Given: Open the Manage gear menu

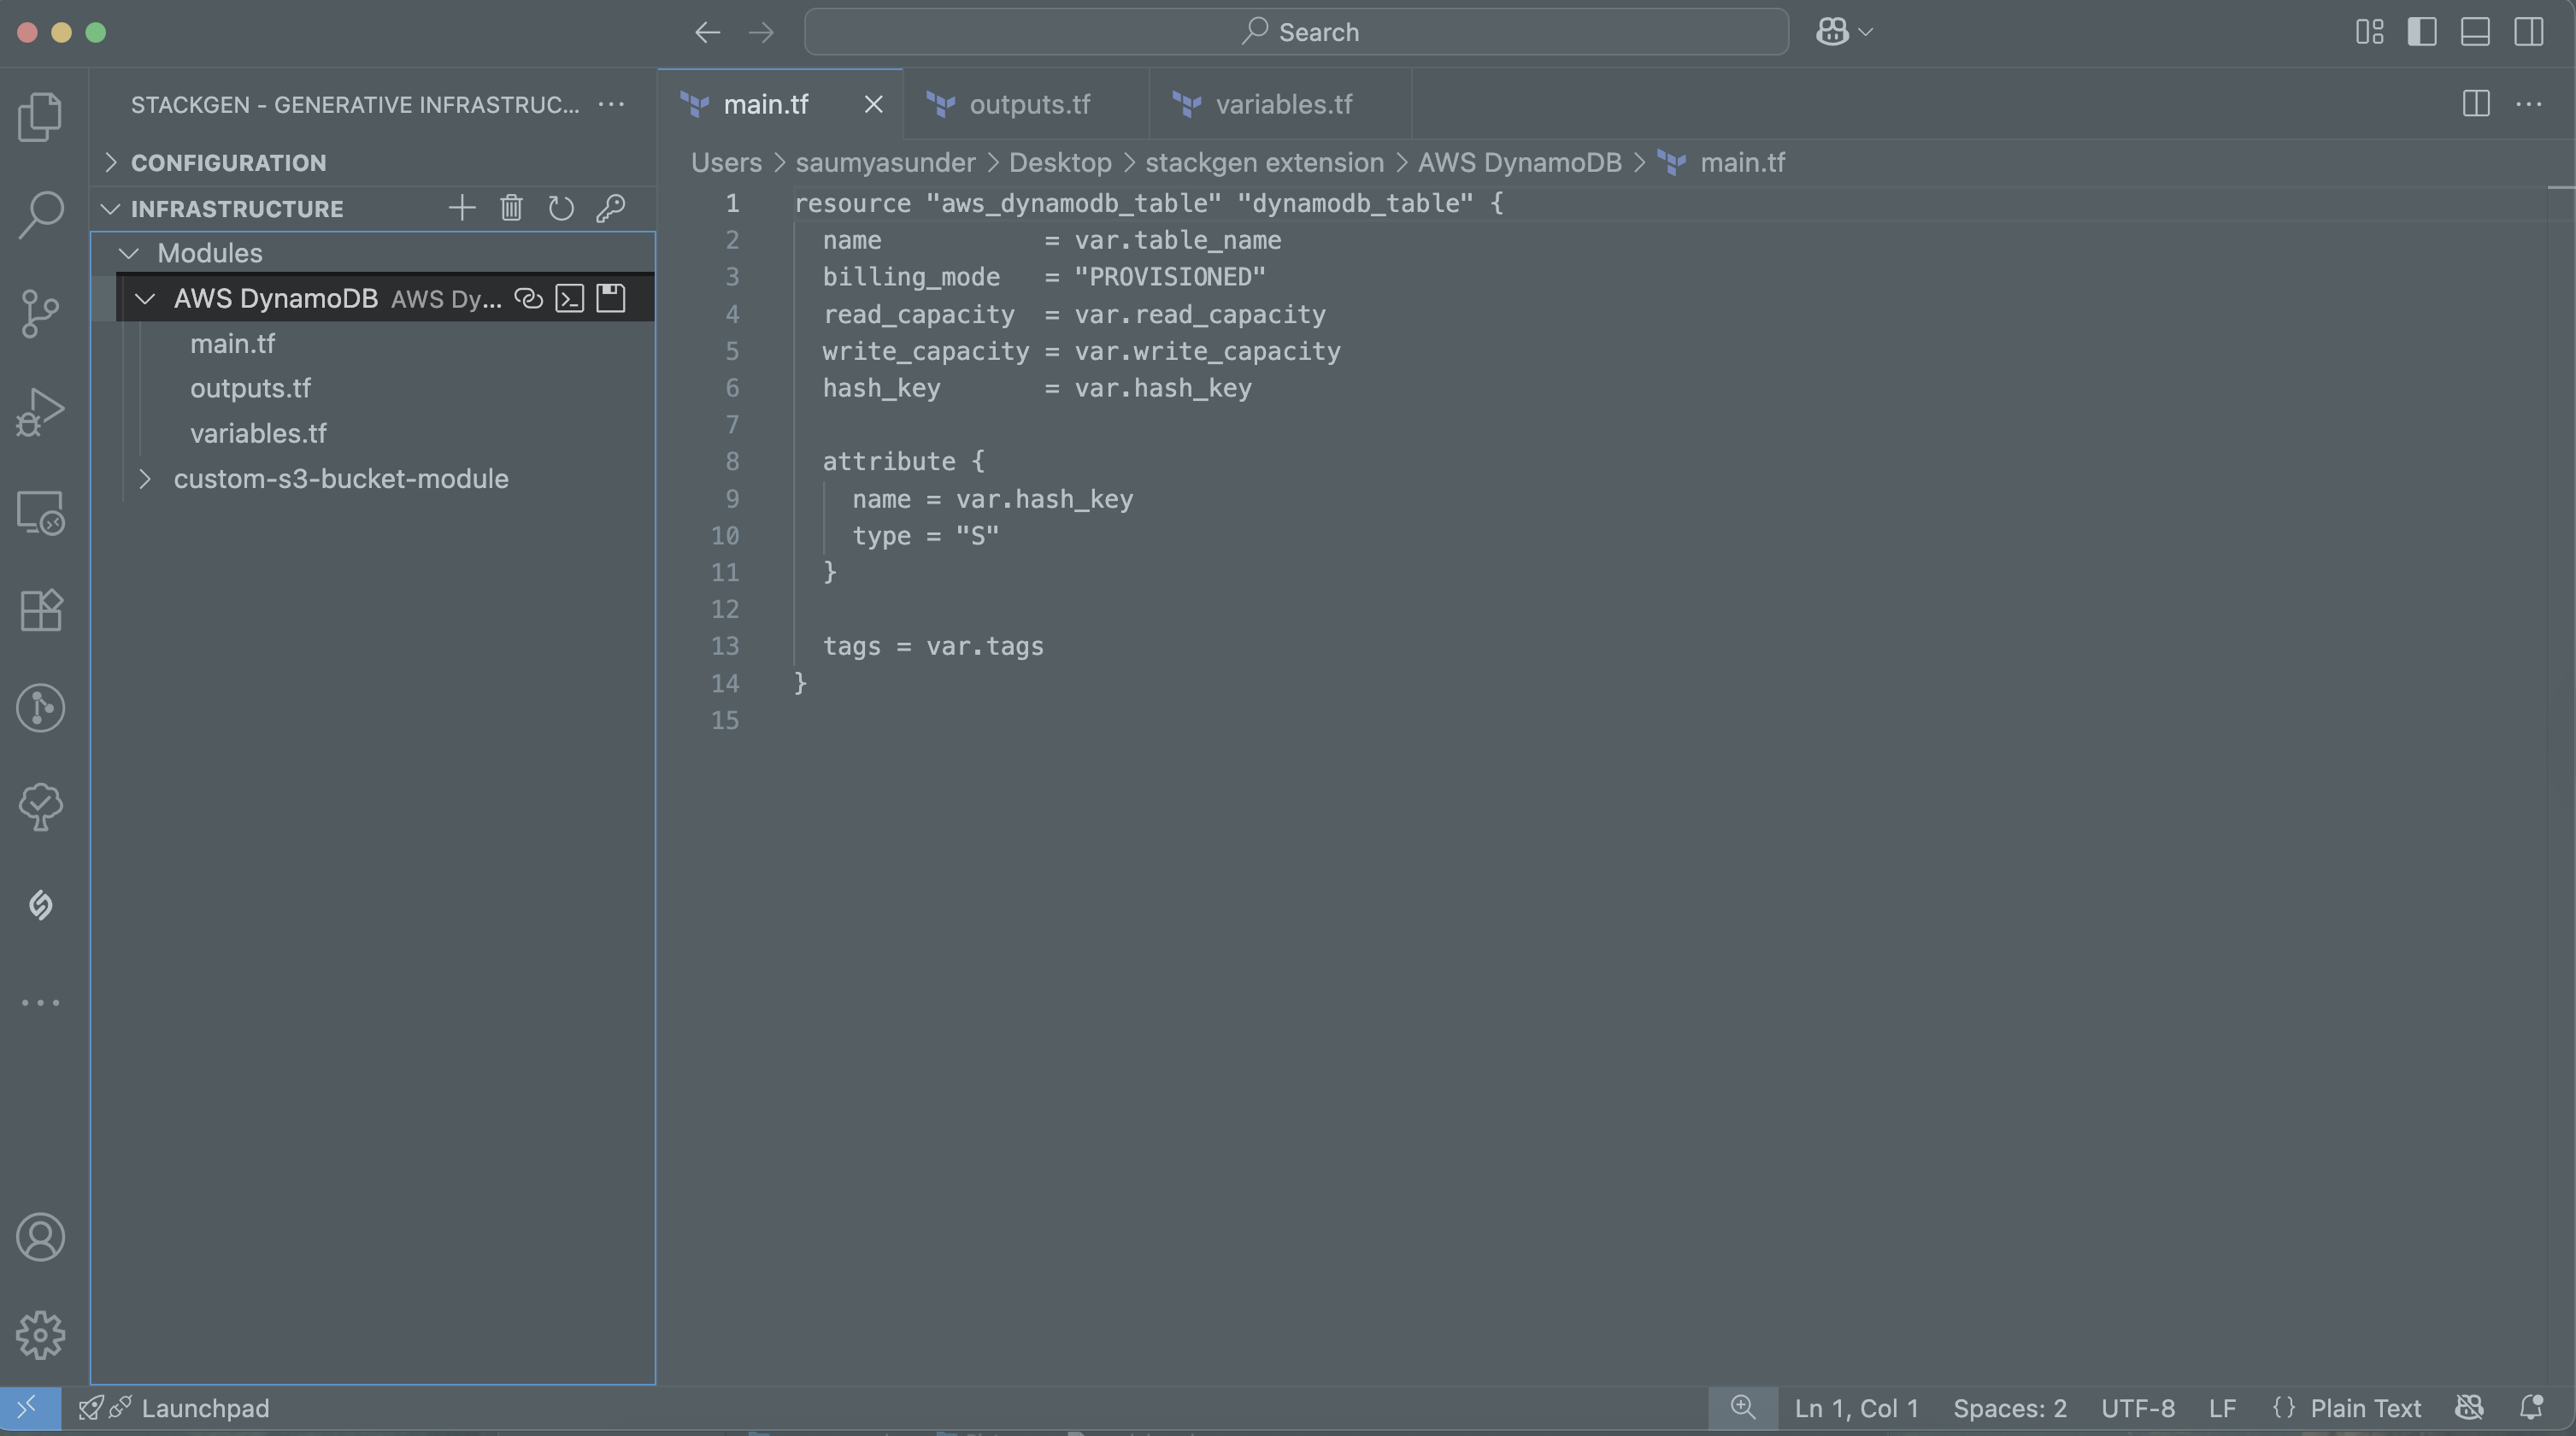Looking at the screenshot, I should coord(40,1335).
